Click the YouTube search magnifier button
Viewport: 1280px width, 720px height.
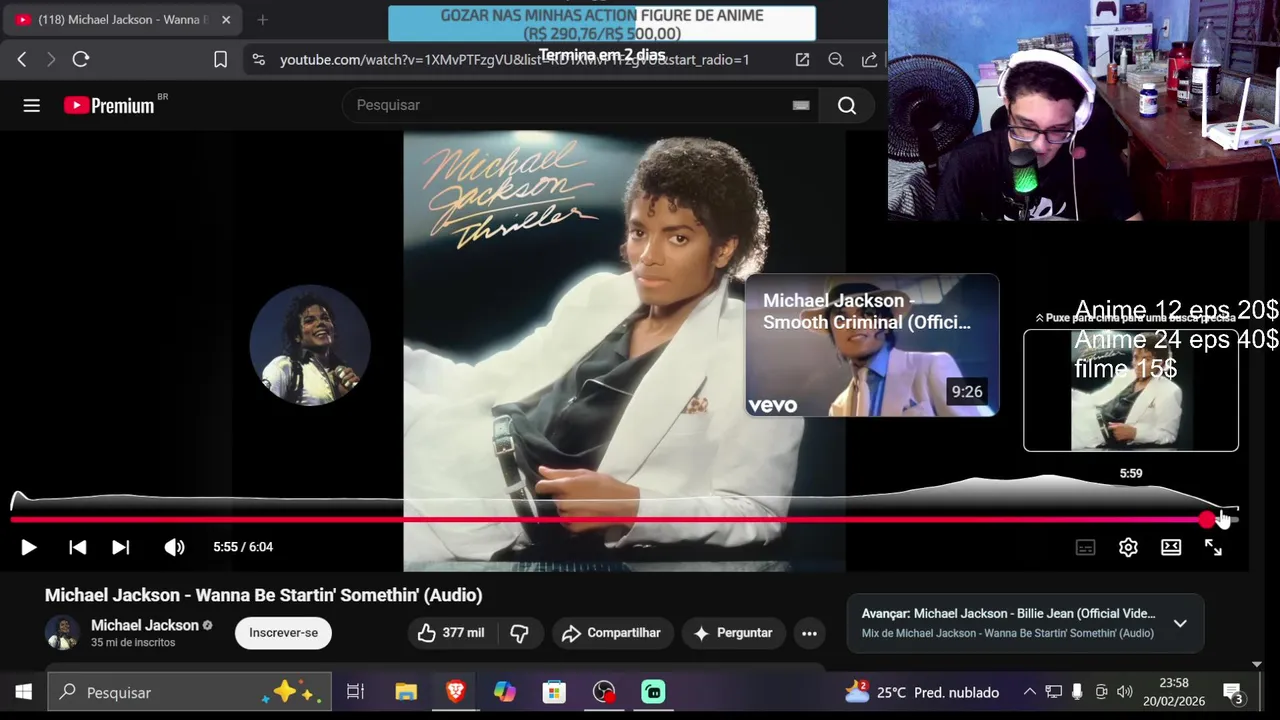click(847, 105)
